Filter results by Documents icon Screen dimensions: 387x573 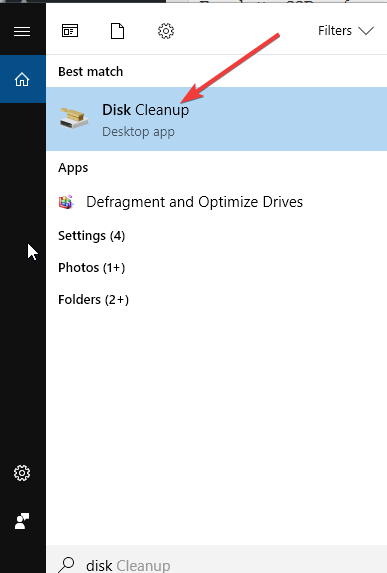pyautogui.click(x=117, y=31)
